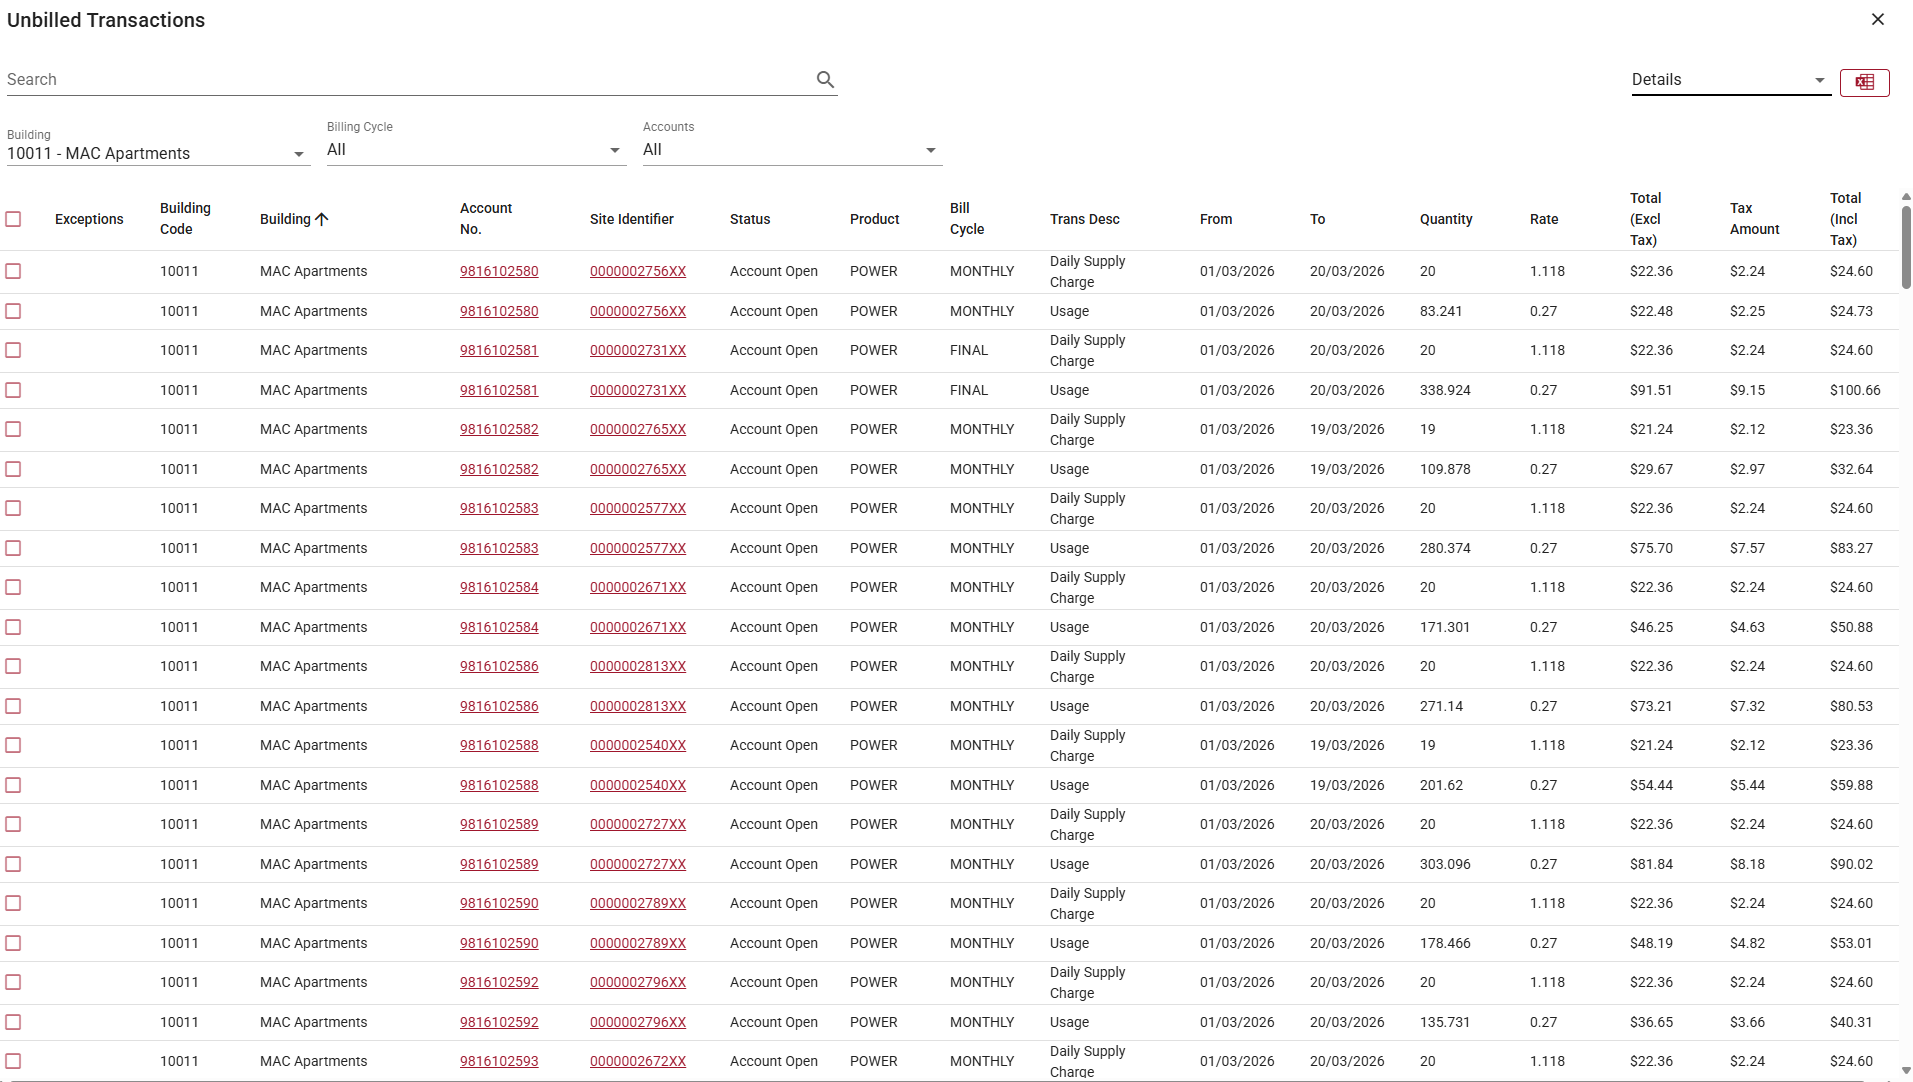Viewport: 1913px width, 1082px height.
Task: Select the 9816102590 Usage row checkbox
Action: click(13, 943)
